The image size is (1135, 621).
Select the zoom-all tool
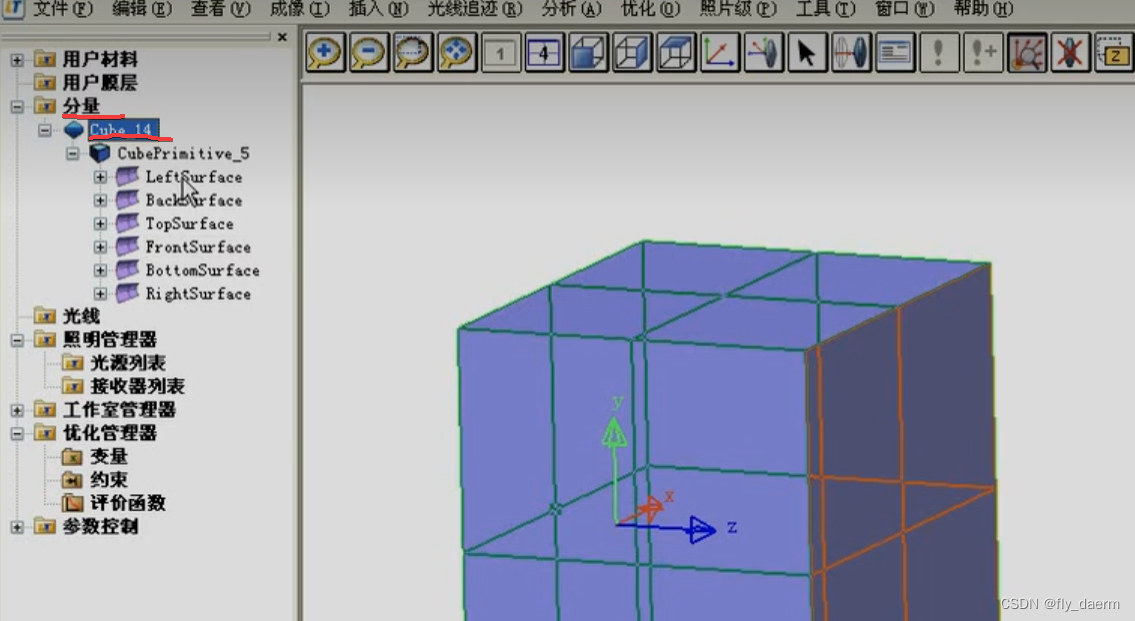point(455,53)
